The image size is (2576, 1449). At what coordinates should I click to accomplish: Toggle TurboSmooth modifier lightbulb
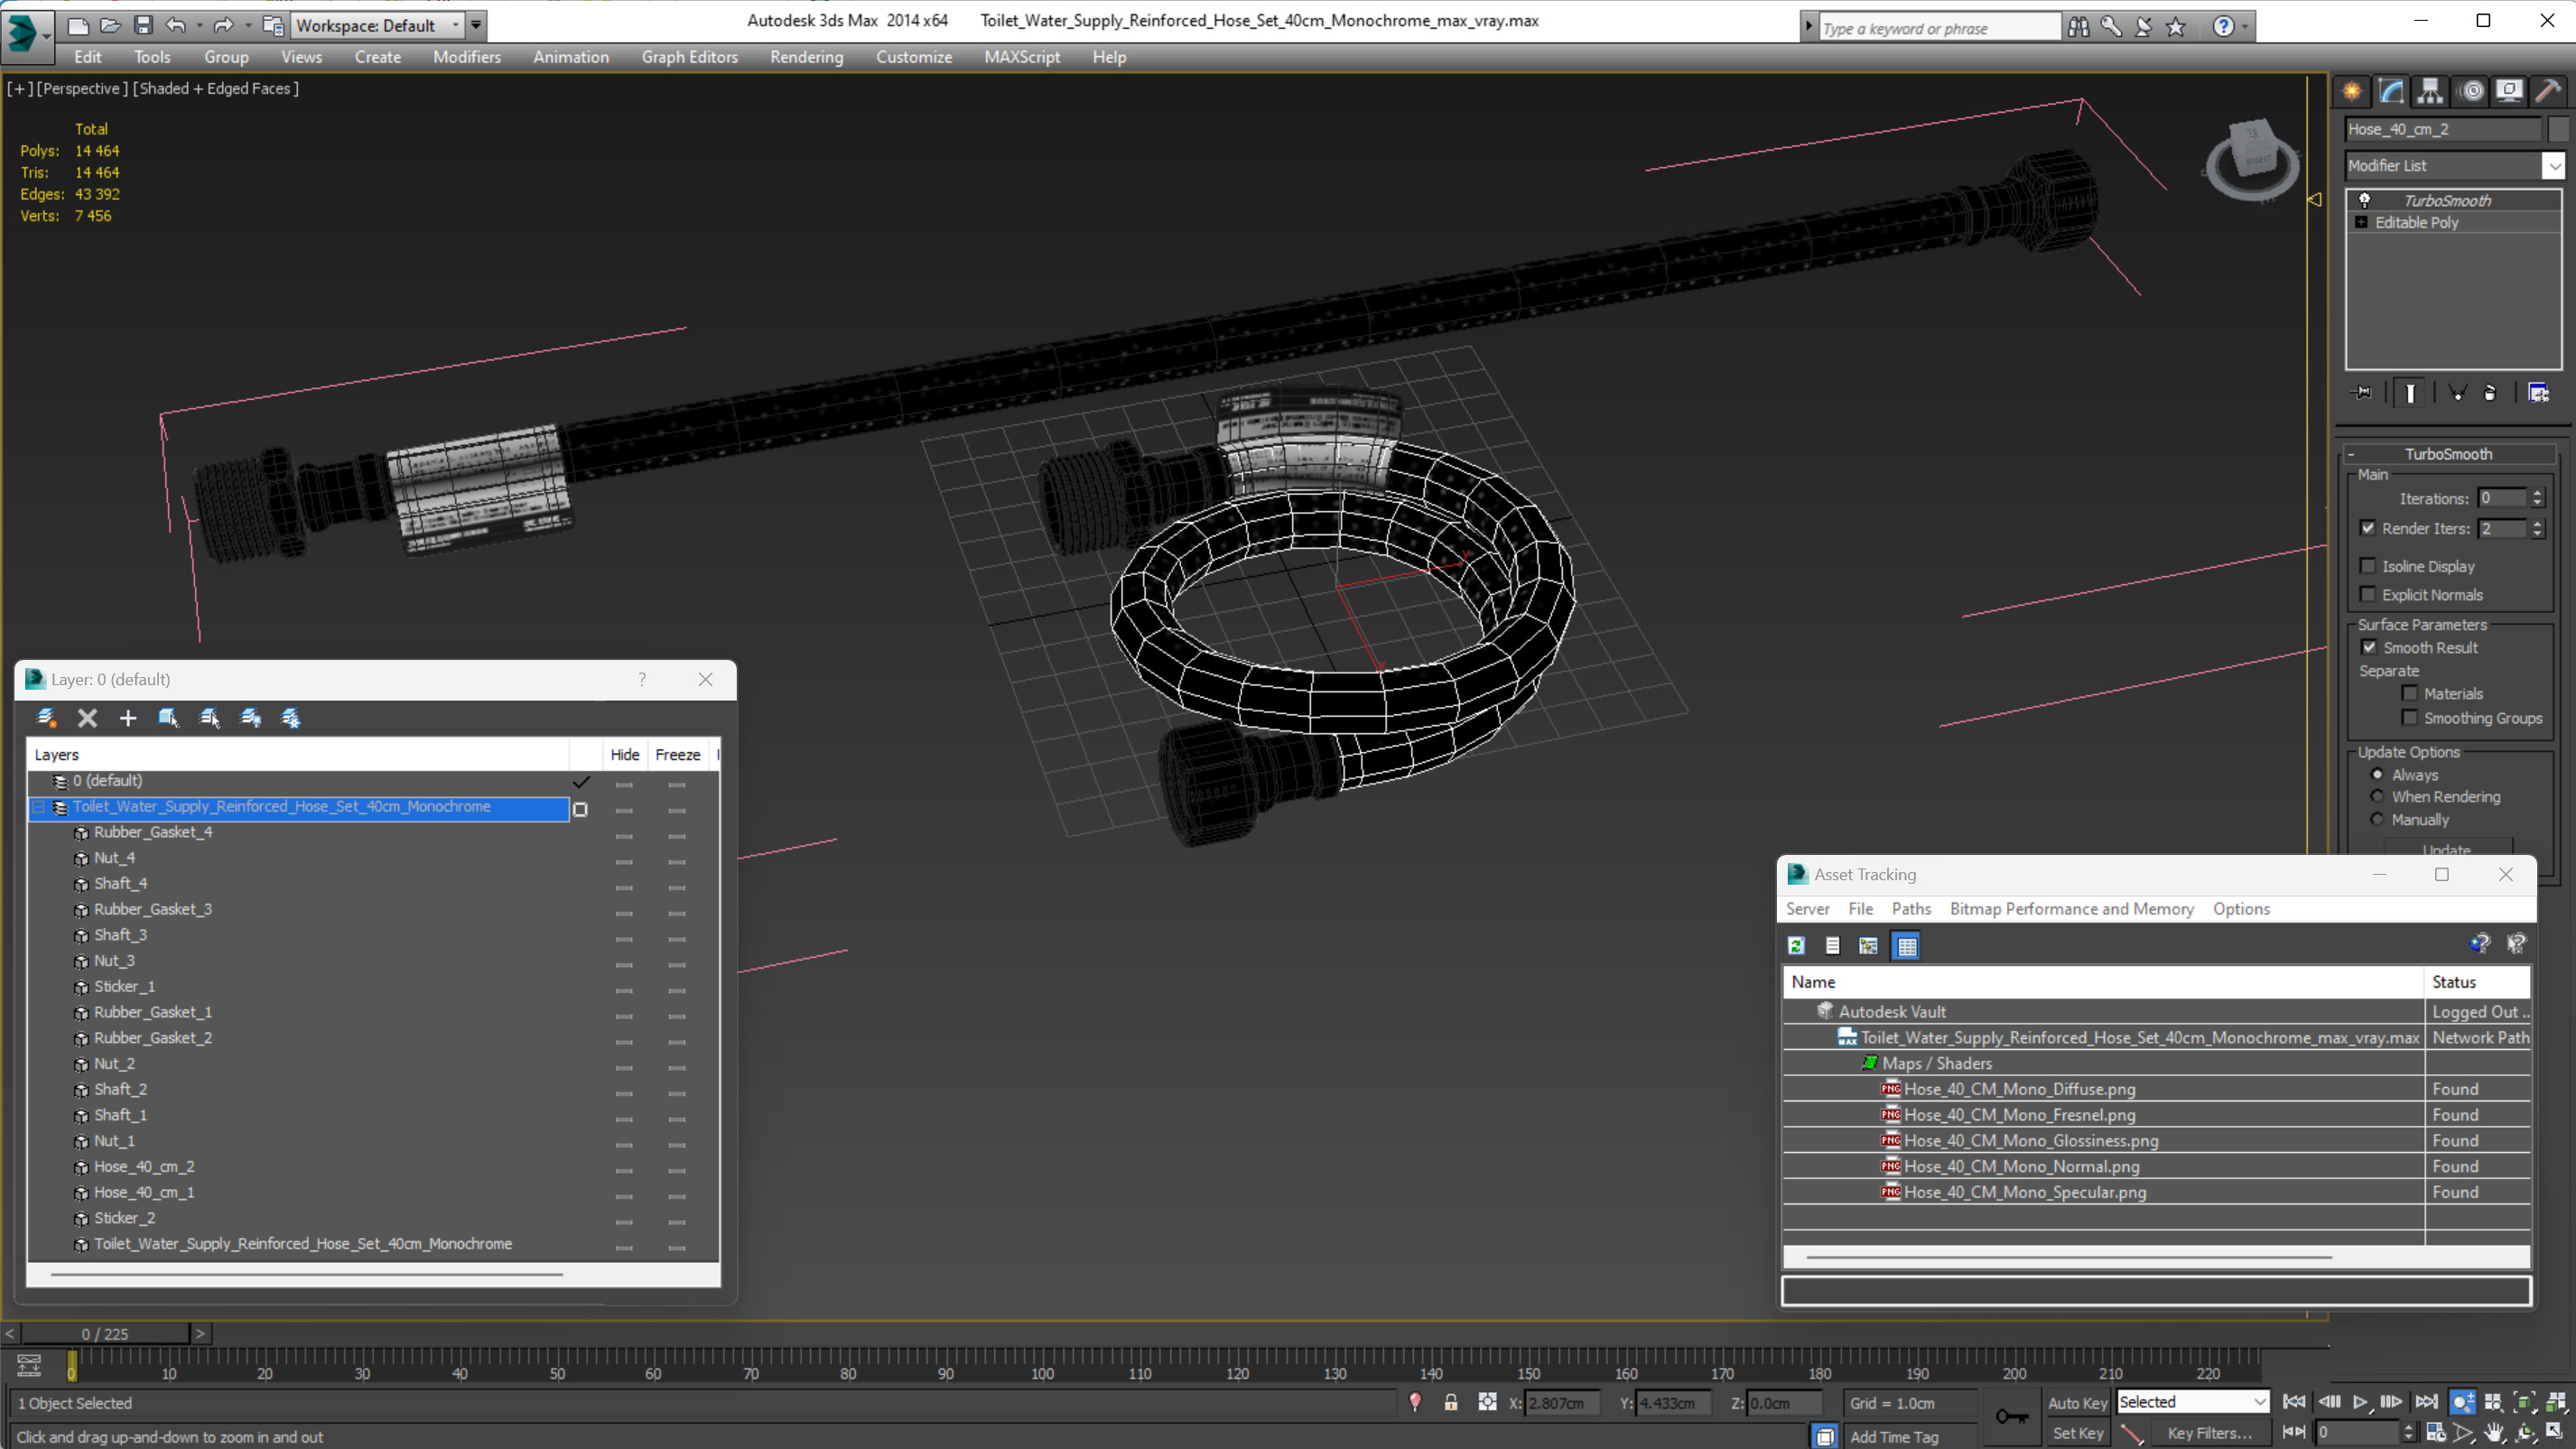pyautogui.click(x=2364, y=200)
